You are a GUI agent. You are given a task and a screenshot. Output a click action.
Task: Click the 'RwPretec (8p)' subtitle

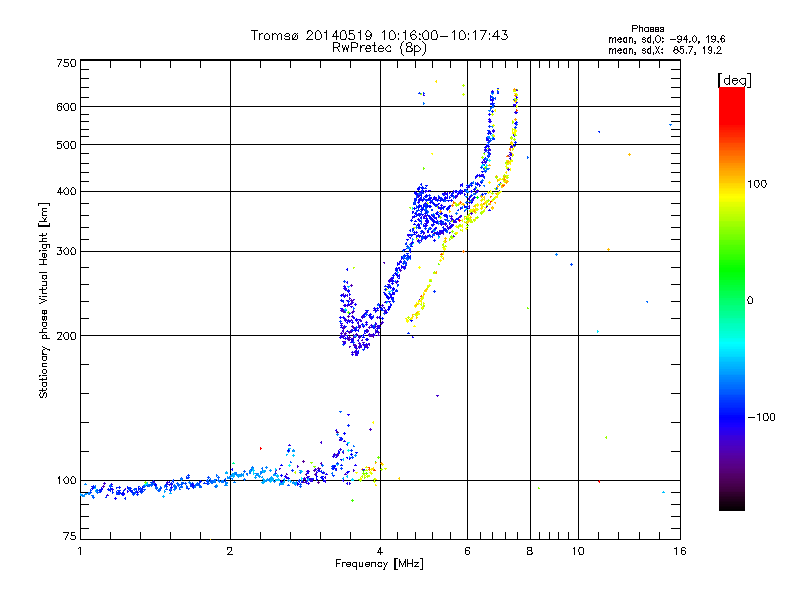(379, 48)
